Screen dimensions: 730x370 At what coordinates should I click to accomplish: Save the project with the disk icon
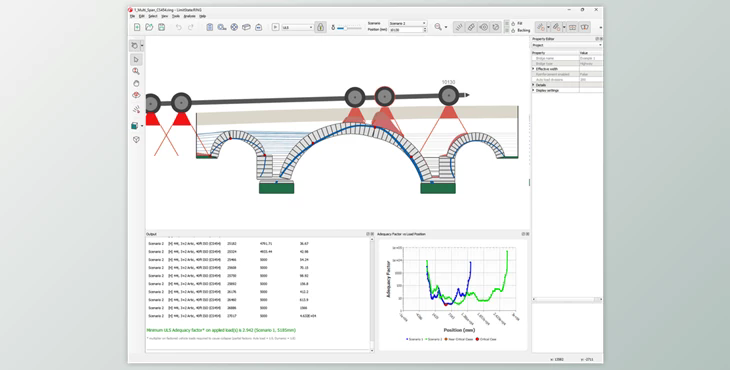coord(161,27)
